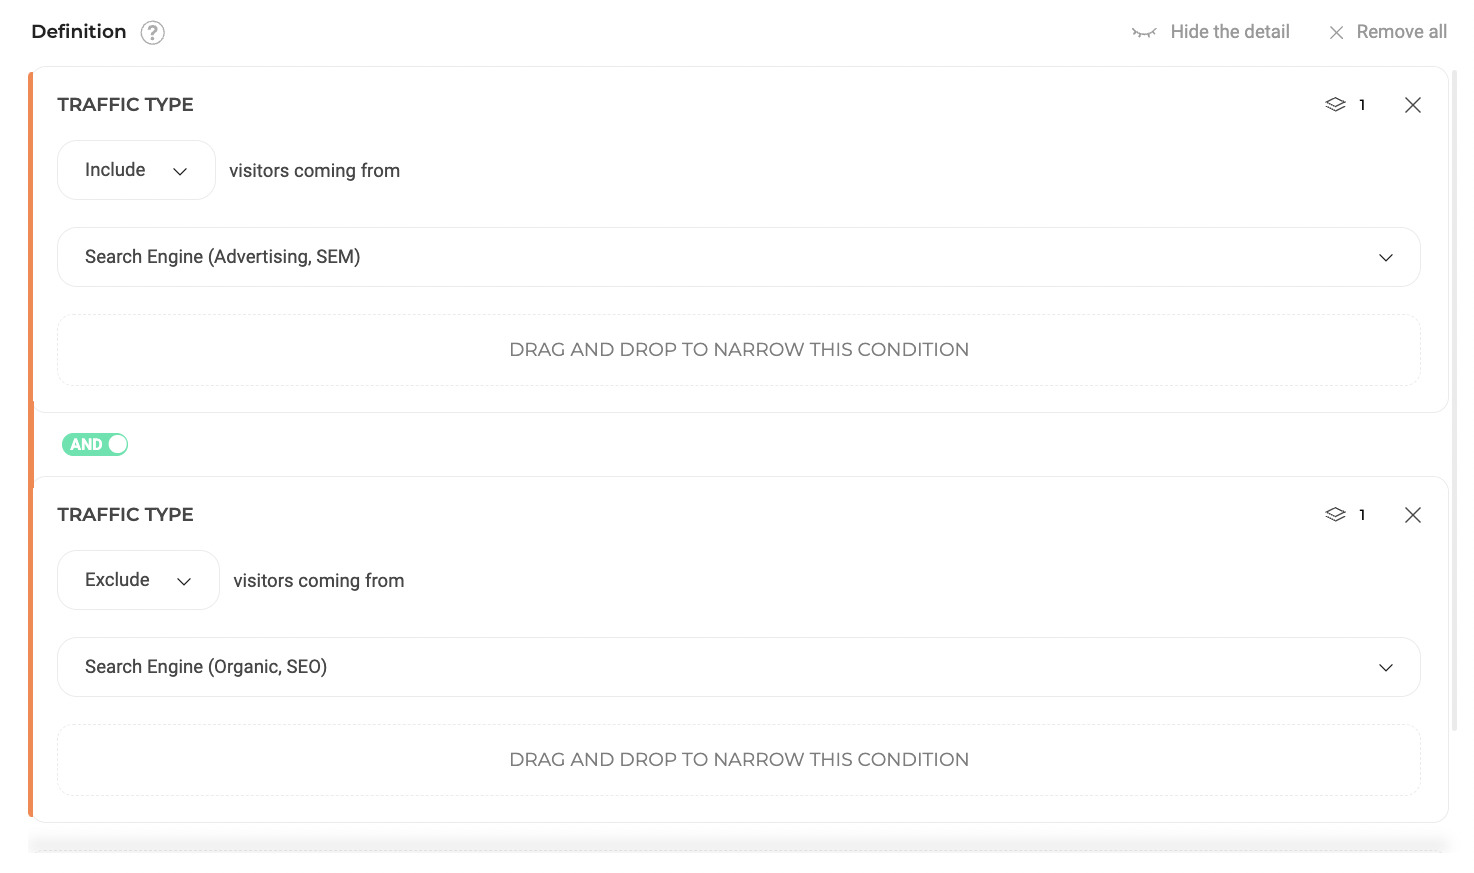This screenshot has width=1474, height=873.
Task: Open the Exclude dropdown
Action: pos(138,580)
